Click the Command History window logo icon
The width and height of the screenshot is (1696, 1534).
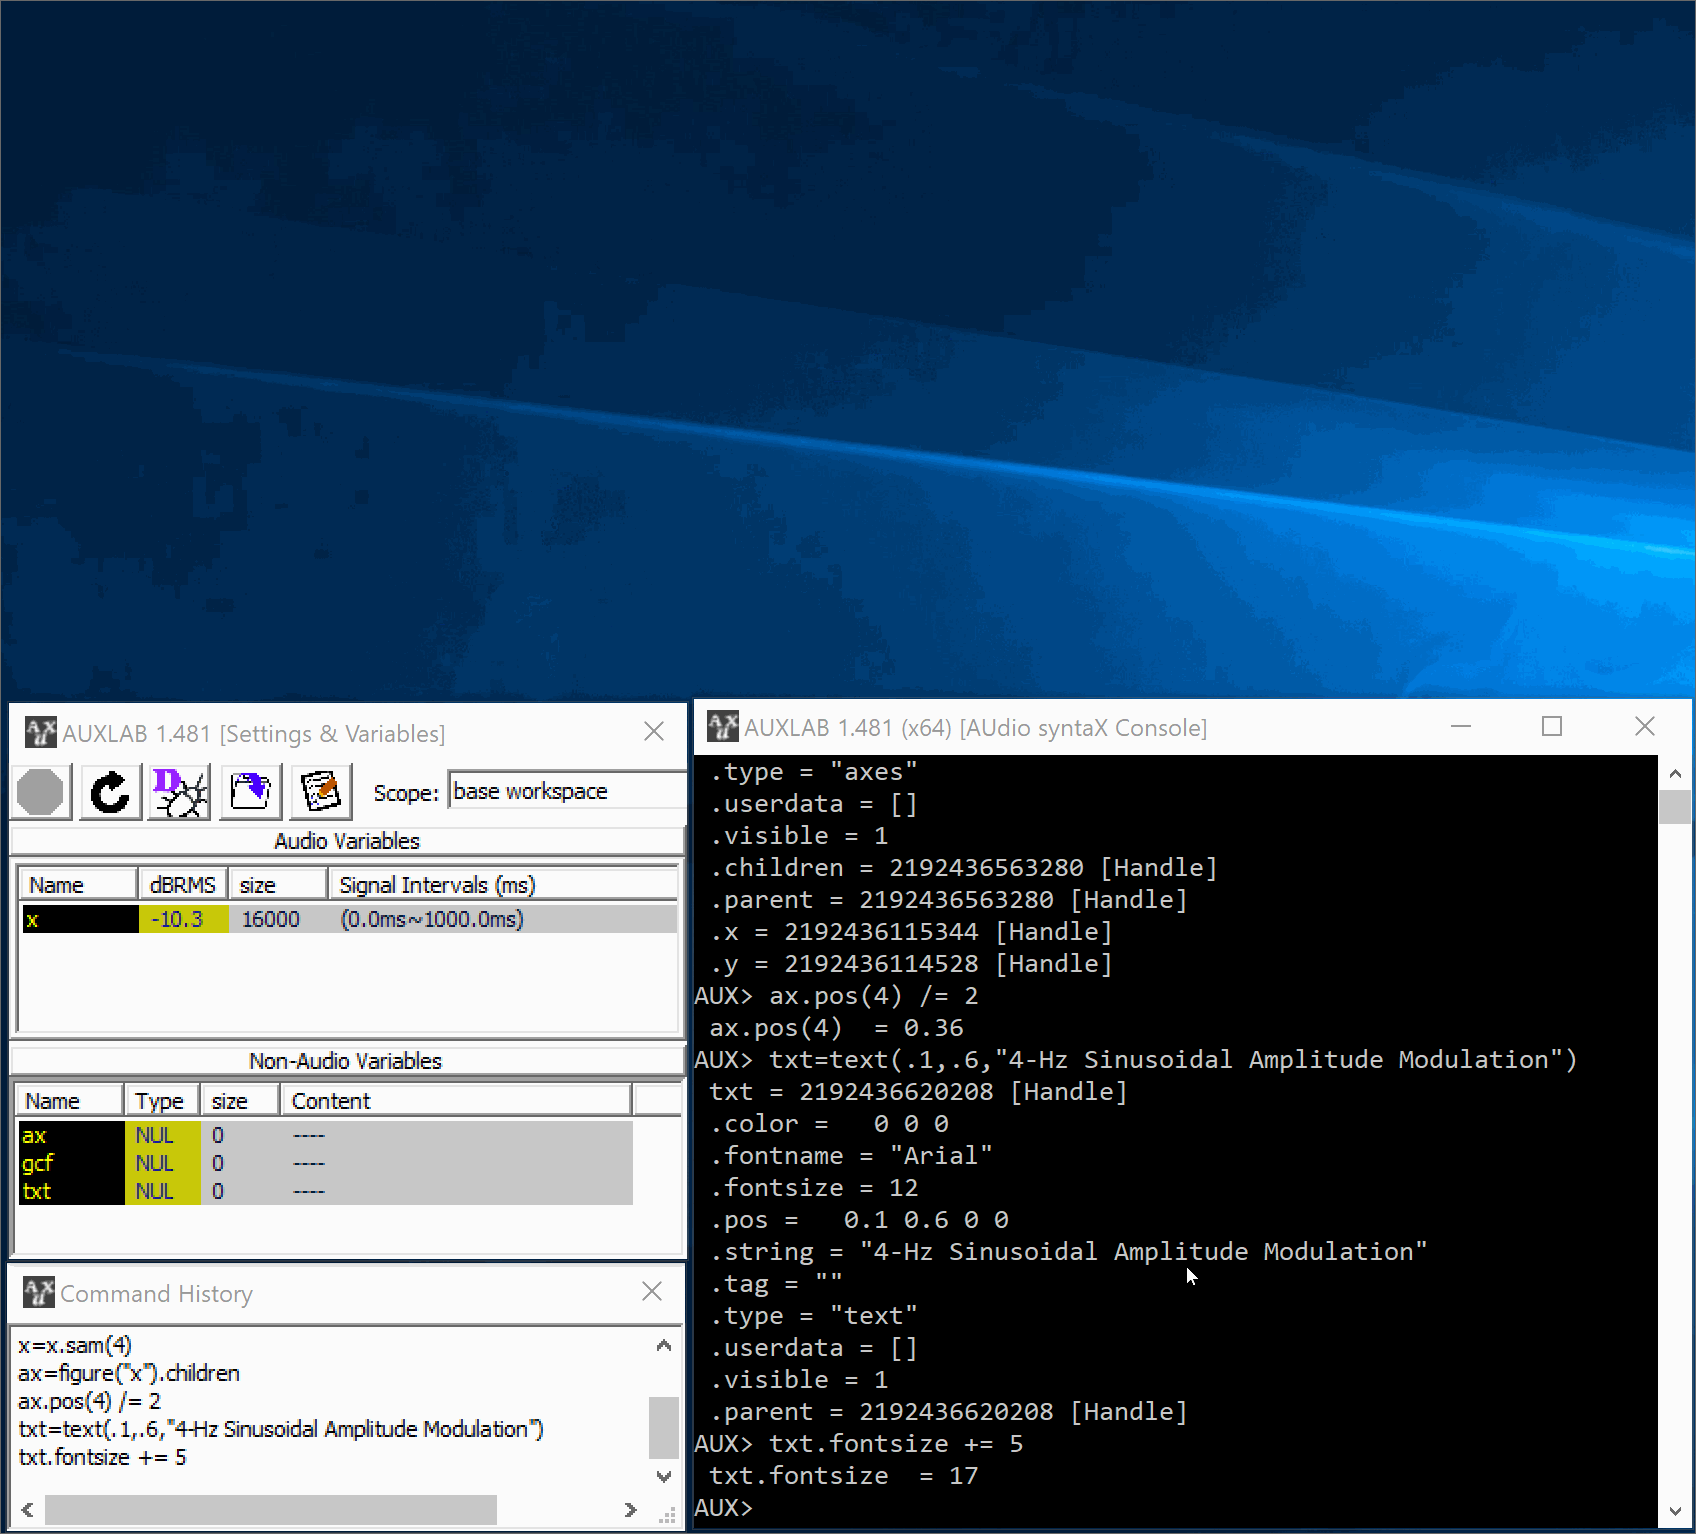coord(38,1293)
